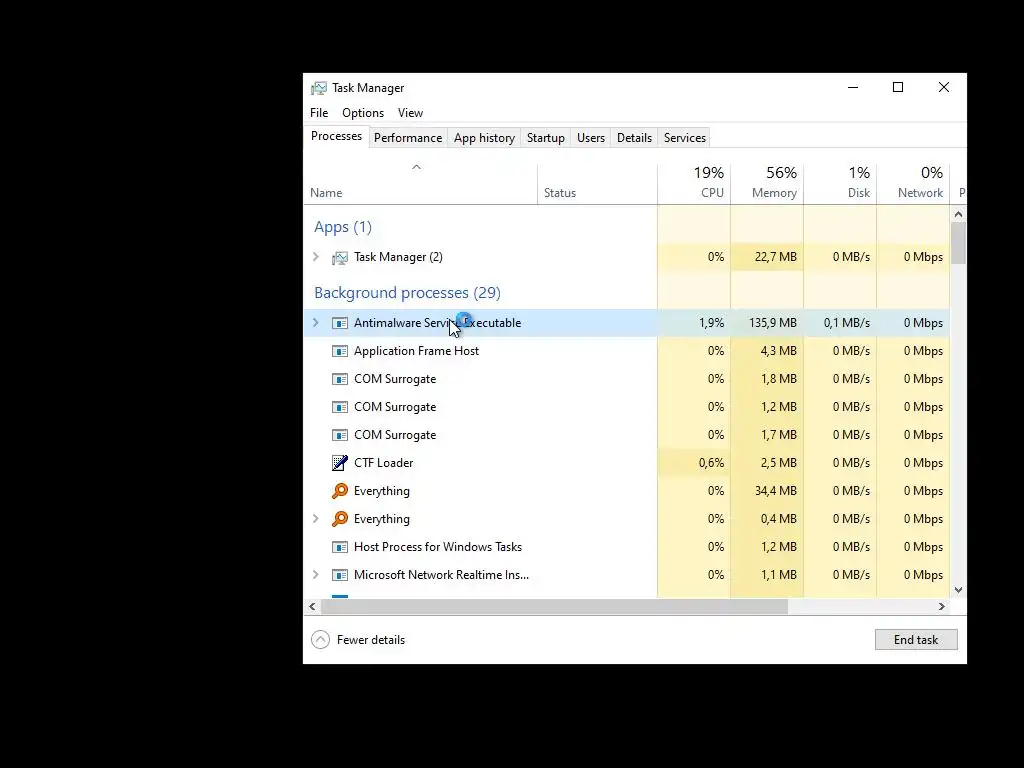1024x768 pixels.
Task: Sort by the CPU column header
Action: pos(694,184)
